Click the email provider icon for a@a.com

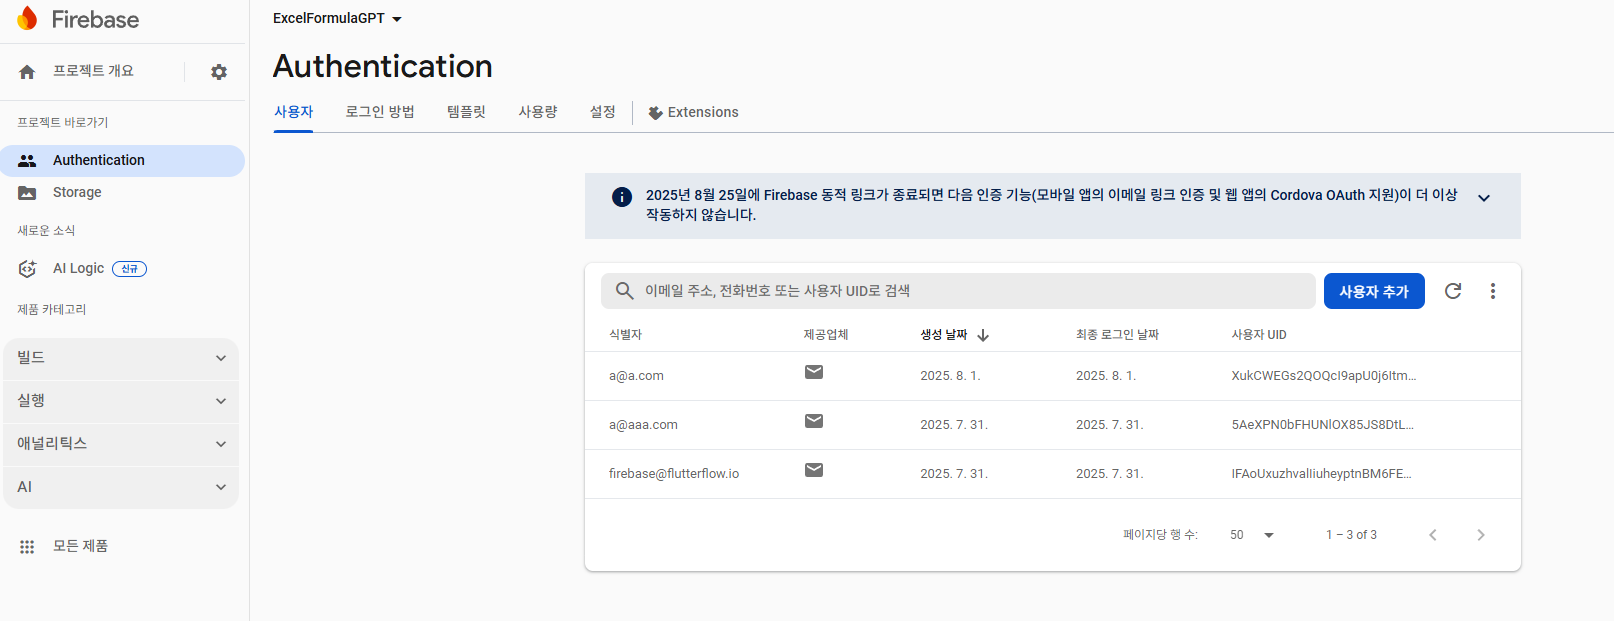[x=814, y=372]
